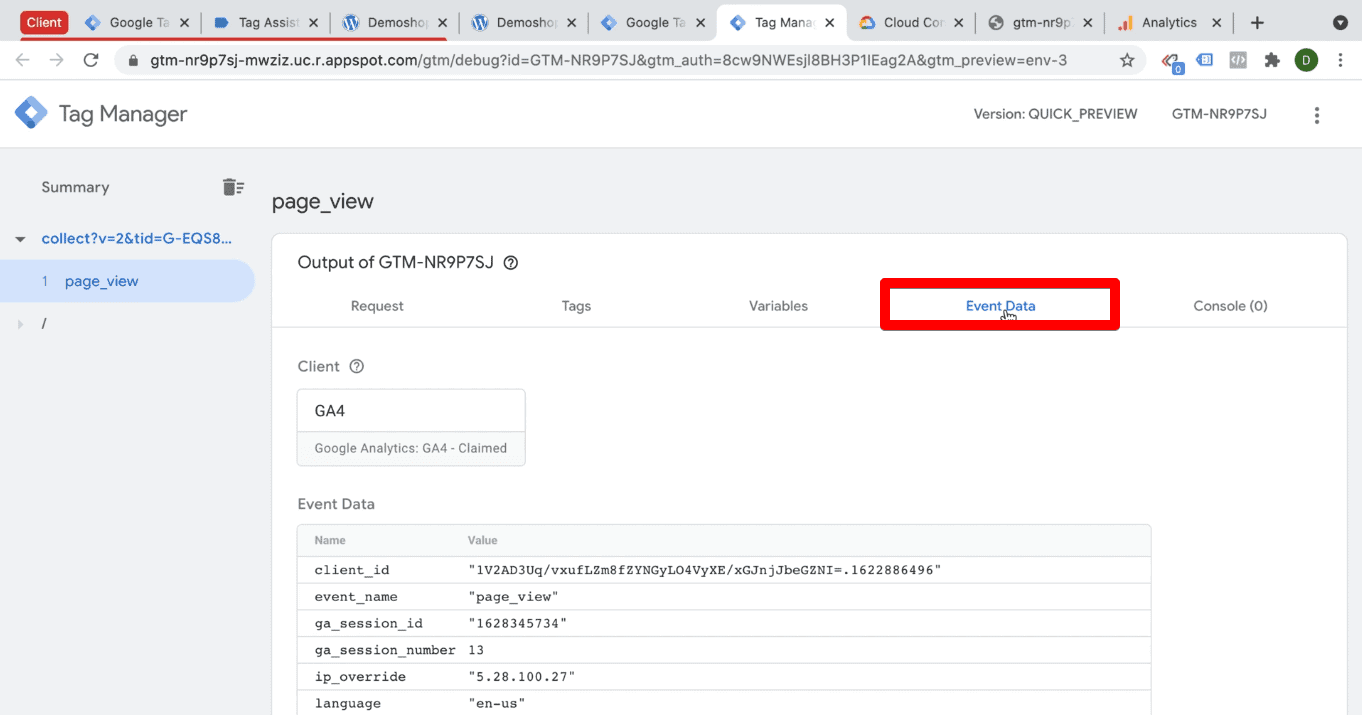Open the developer tools extension icon

tap(1237, 60)
